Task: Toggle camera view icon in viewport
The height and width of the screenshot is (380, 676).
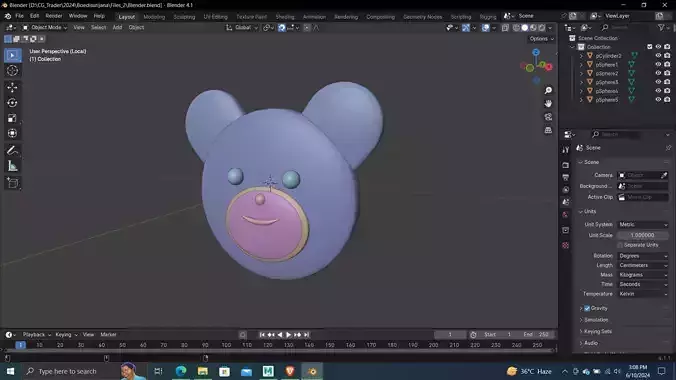Action: tap(548, 117)
